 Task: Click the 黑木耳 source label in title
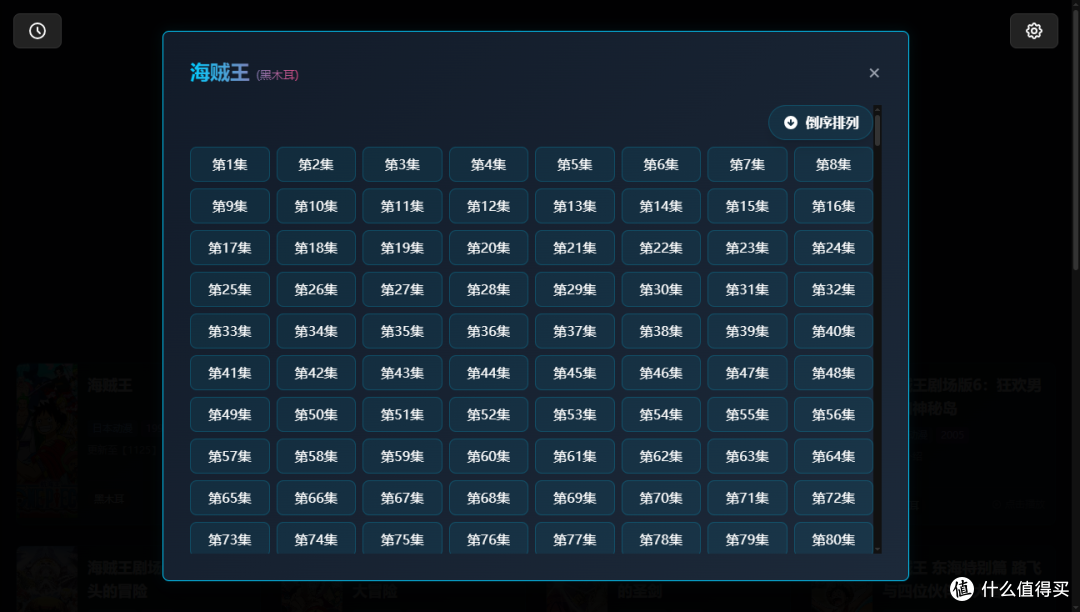coord(278,75)
